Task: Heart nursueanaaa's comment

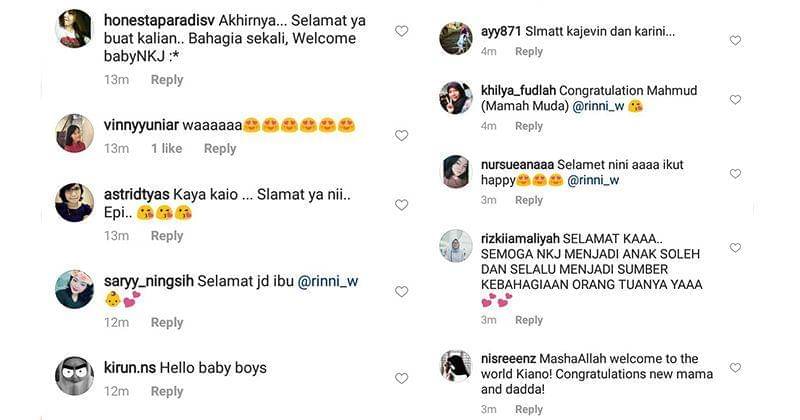Action: pyautogui.click(x=735, y=174)
